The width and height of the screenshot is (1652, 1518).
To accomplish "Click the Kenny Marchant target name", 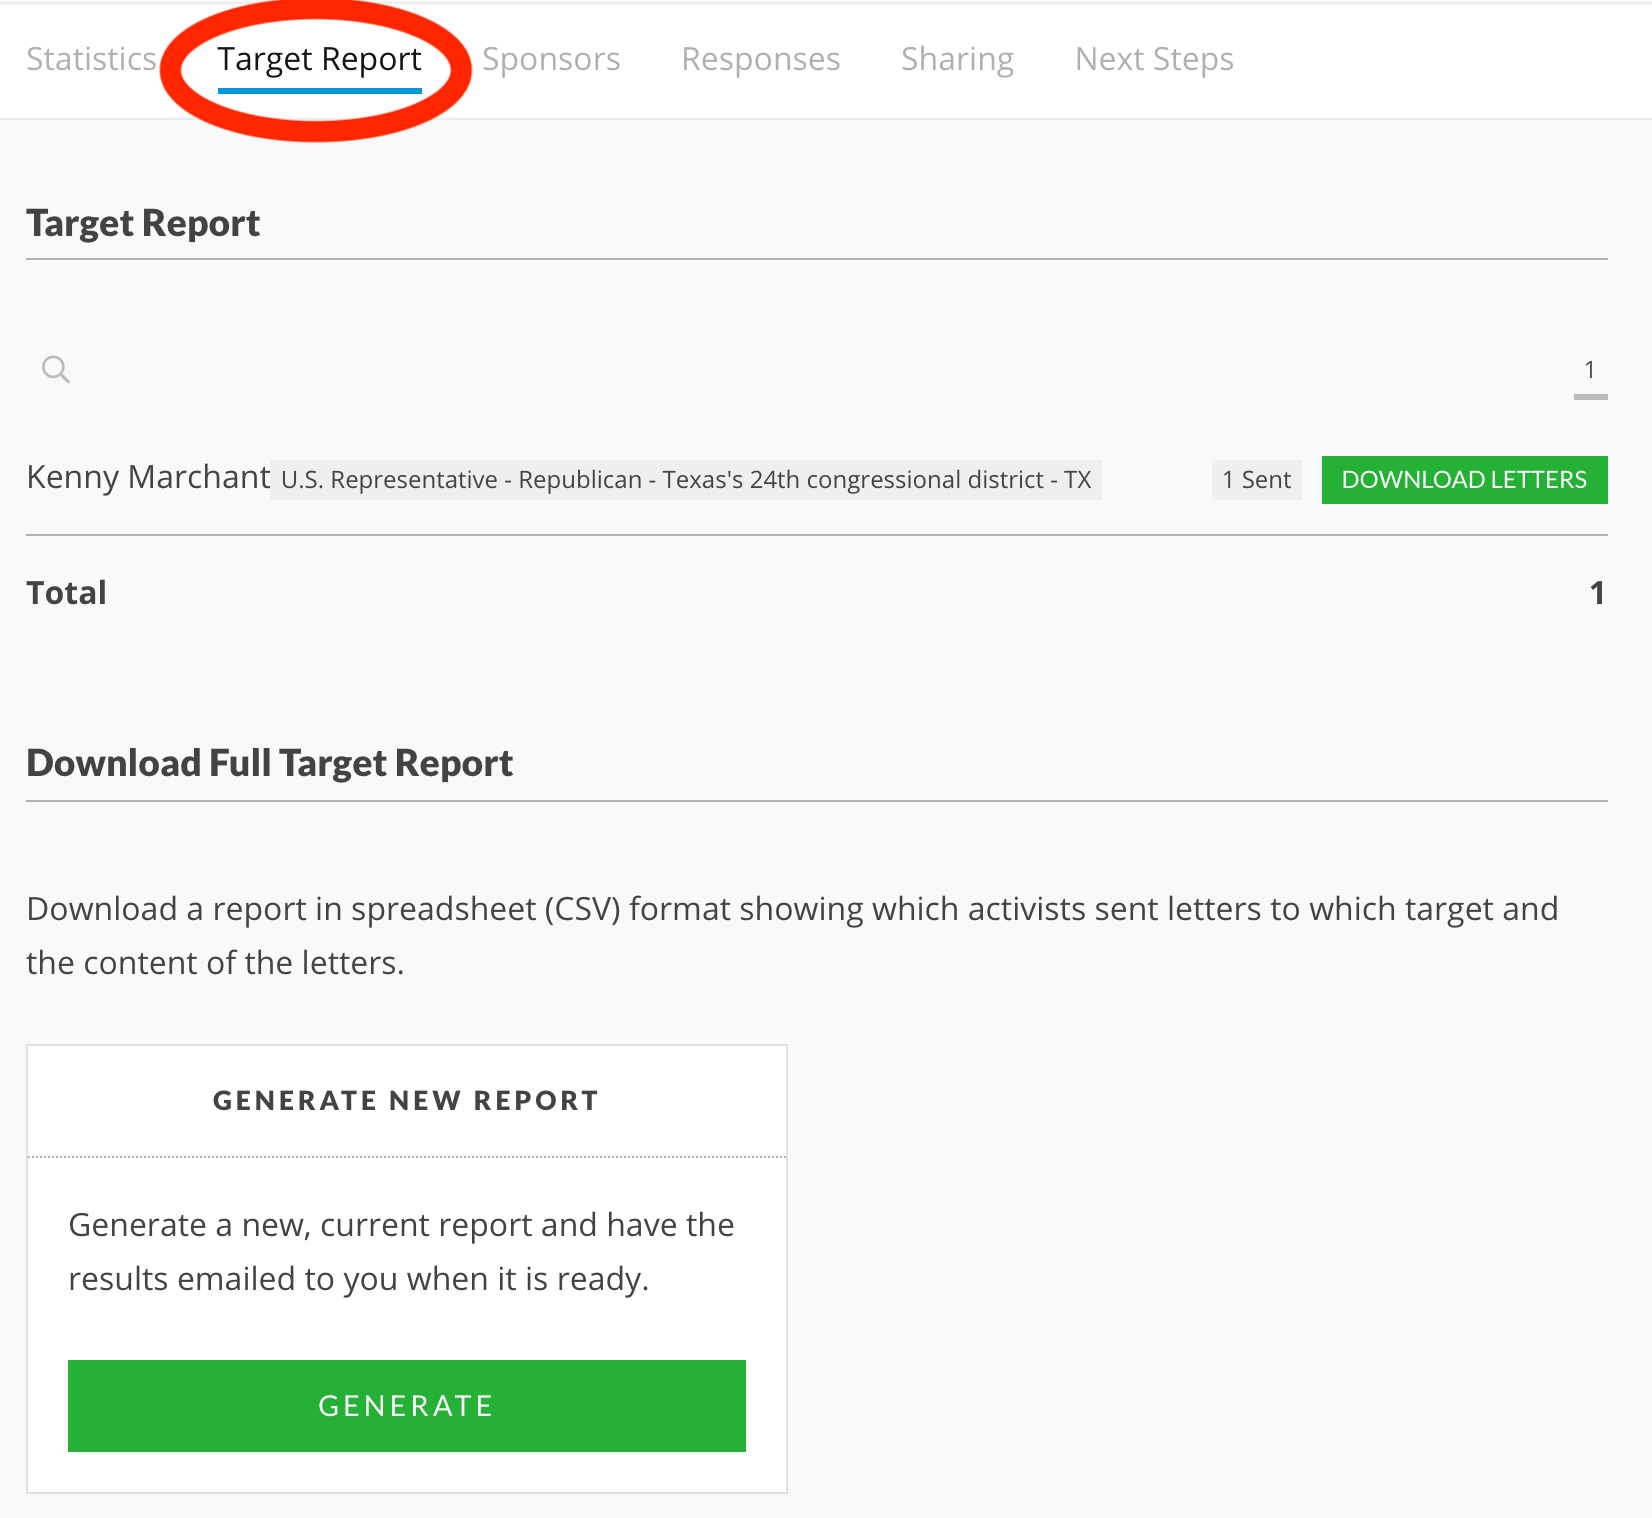I will click(x=146, y=477).
